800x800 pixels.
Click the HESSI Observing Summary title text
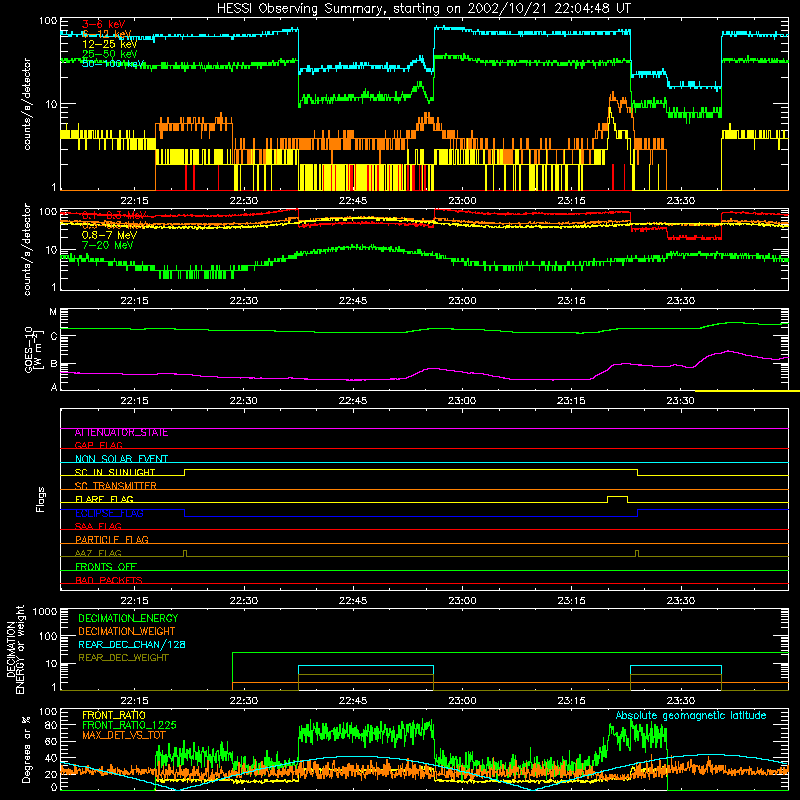423,9
